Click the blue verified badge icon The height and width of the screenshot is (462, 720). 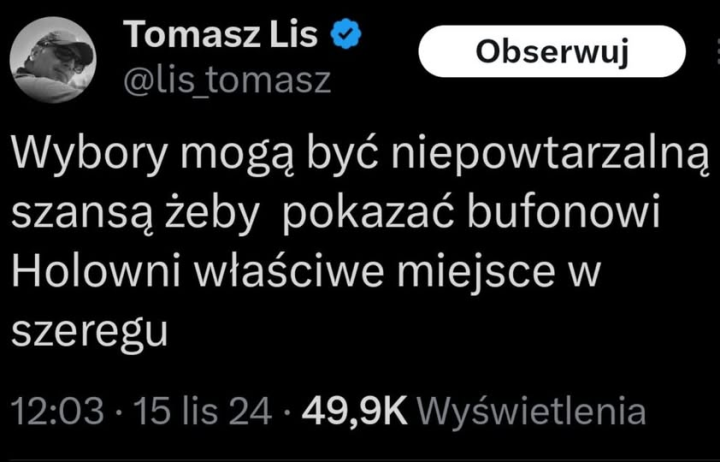pos(347,37)
